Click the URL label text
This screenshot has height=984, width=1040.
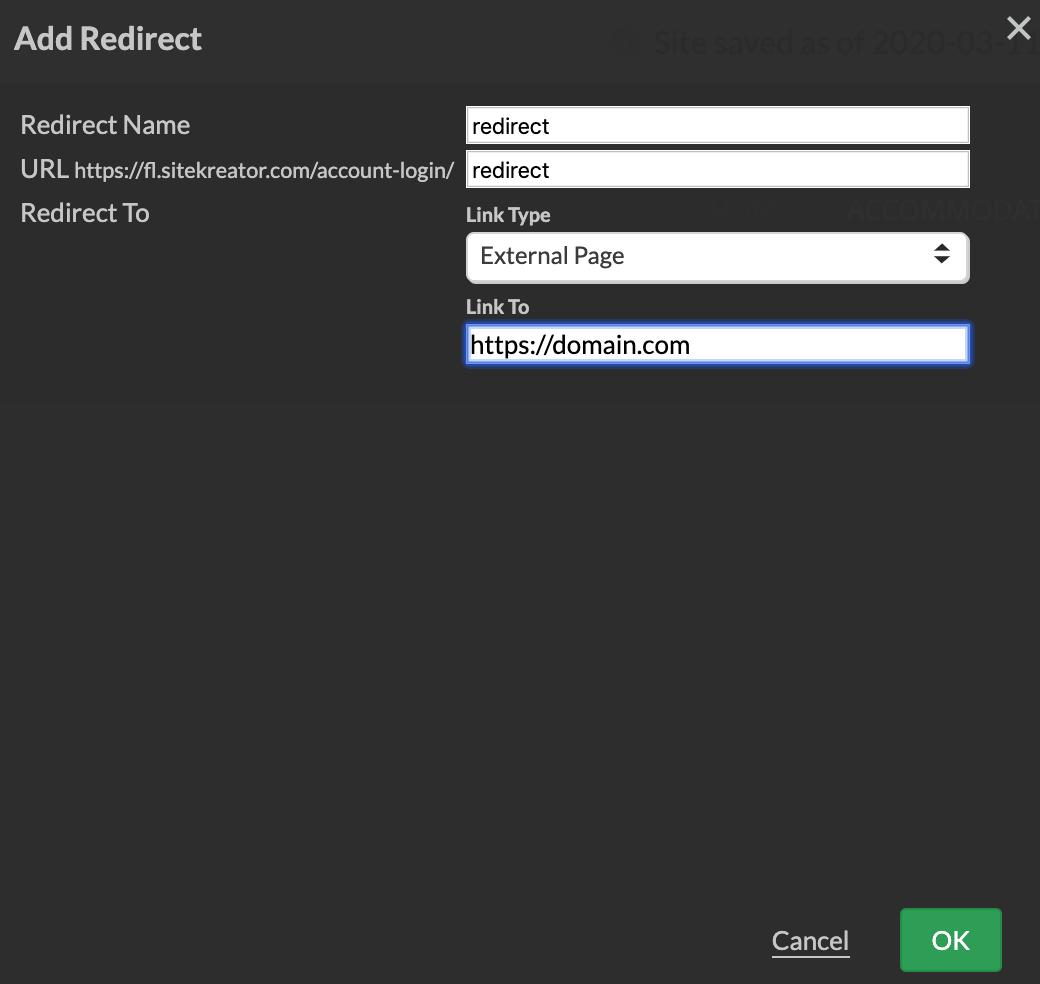44,170
